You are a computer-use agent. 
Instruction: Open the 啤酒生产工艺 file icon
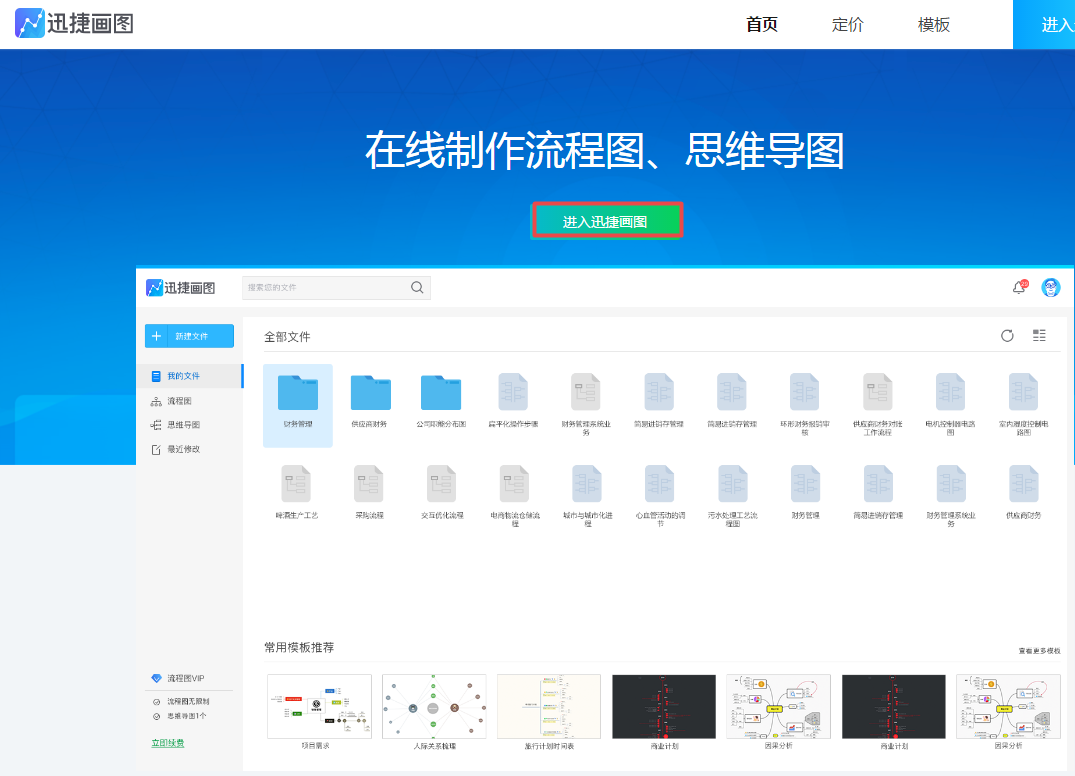point(296,484)
